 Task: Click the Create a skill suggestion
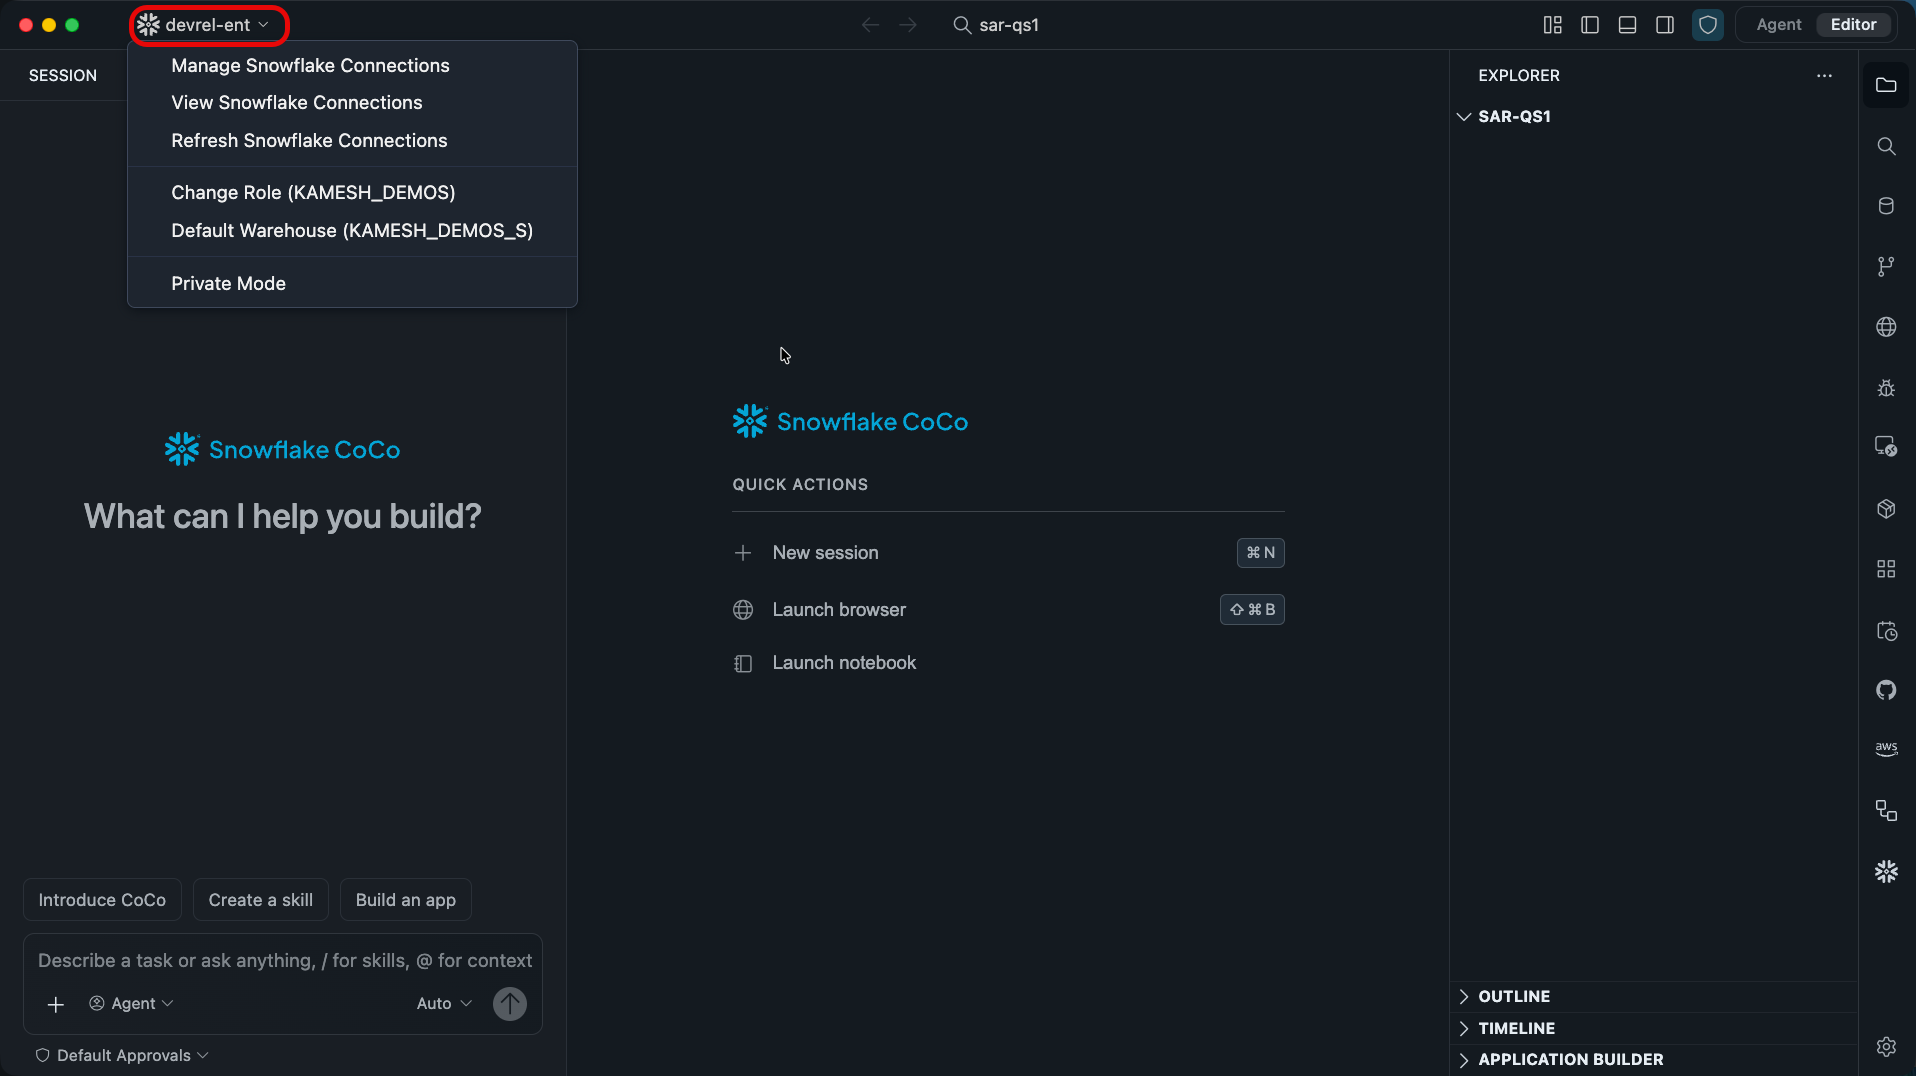coord(261,900)
